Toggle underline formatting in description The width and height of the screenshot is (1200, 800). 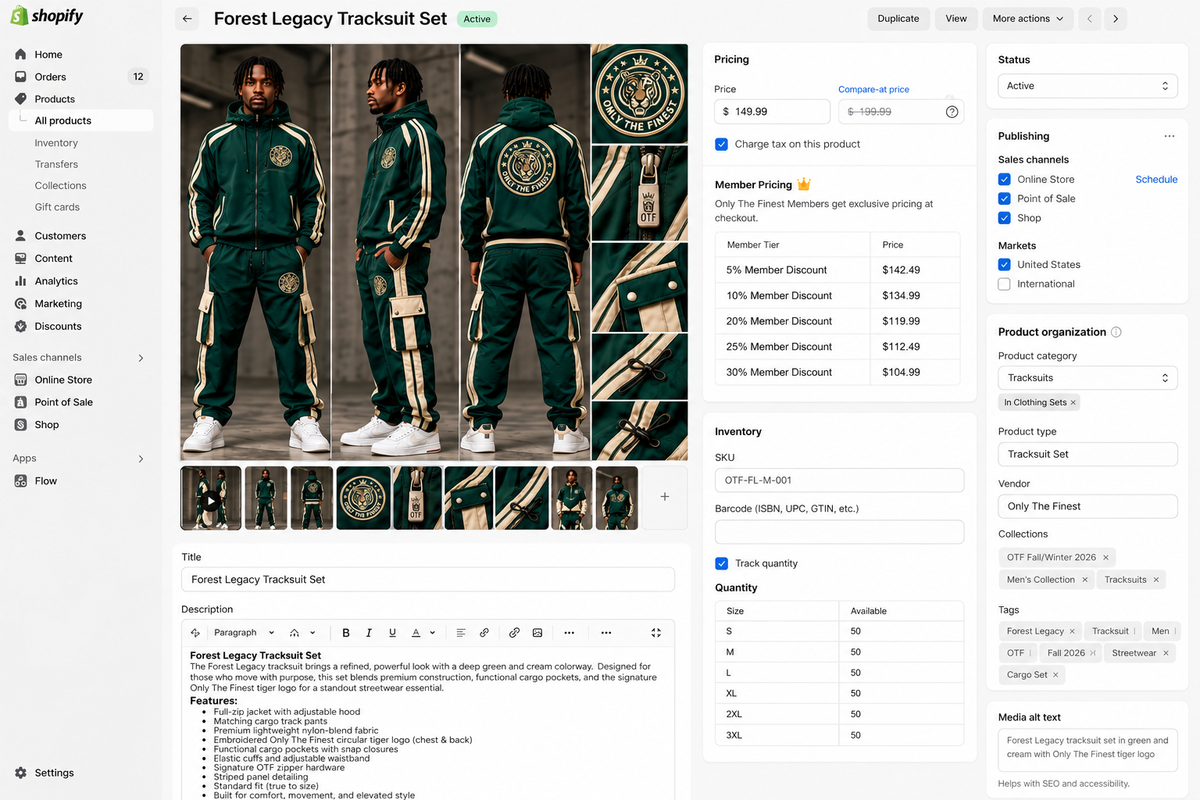tap(392, 633)
